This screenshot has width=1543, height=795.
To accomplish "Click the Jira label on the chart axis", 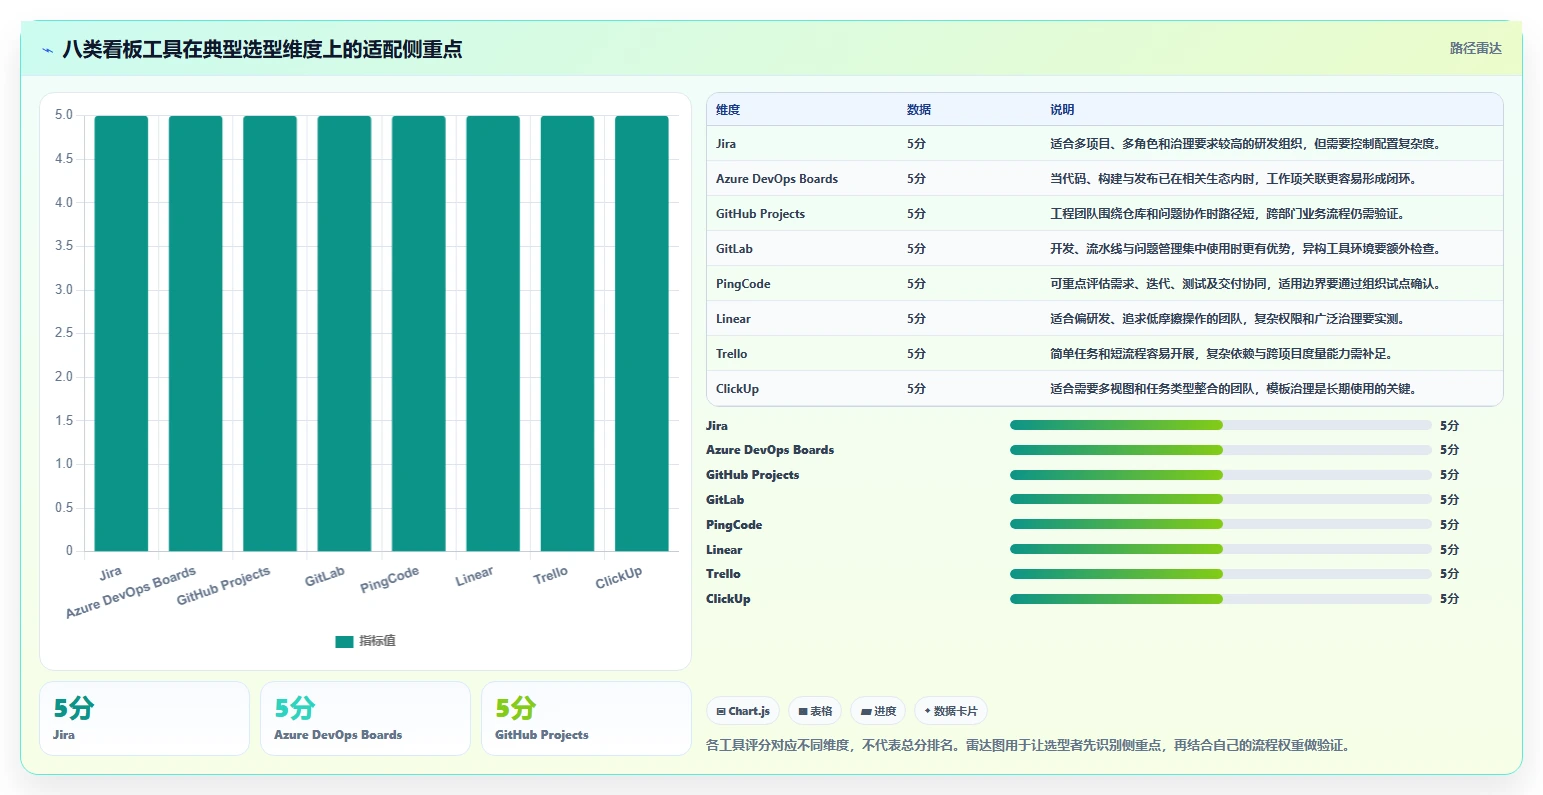I will pos(111,573).
